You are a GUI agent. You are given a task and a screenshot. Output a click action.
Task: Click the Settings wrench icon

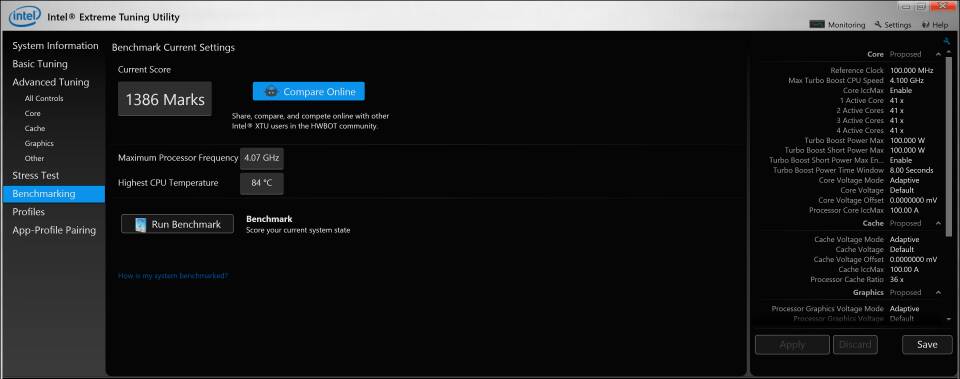click(x=878, y=24)
